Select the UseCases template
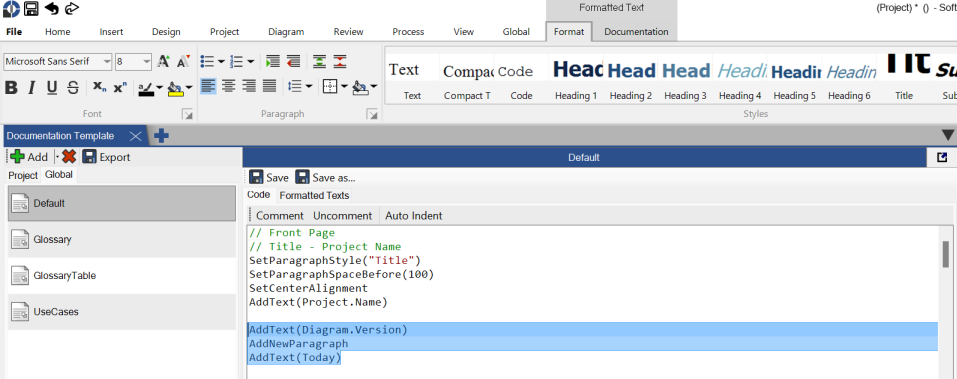The image size is (957, 379). [x=122, y=311]
